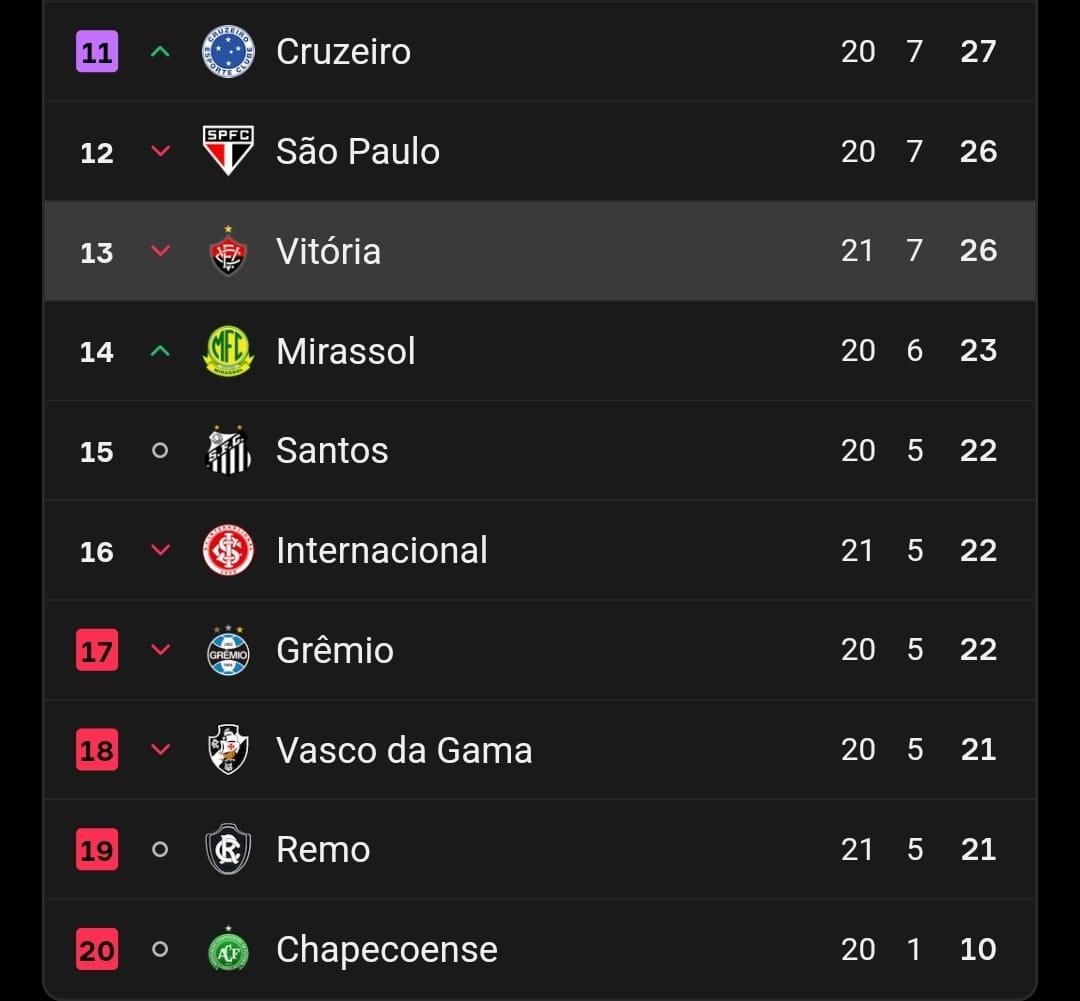The width and height of the screenshot is (1080, 1001).
Task: Open the Internacional team name
Action: pyautogui.click(x=382, y=550)
